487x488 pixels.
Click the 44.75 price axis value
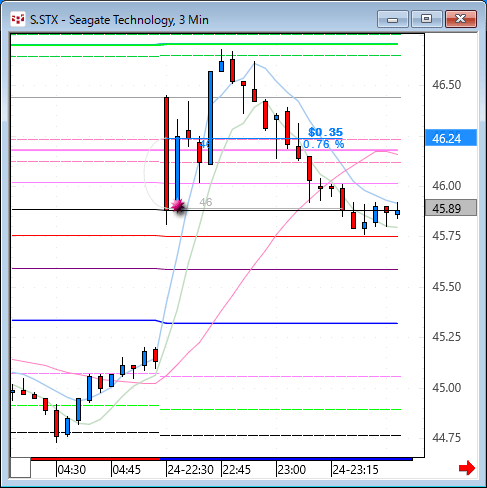tap(446, 438)
